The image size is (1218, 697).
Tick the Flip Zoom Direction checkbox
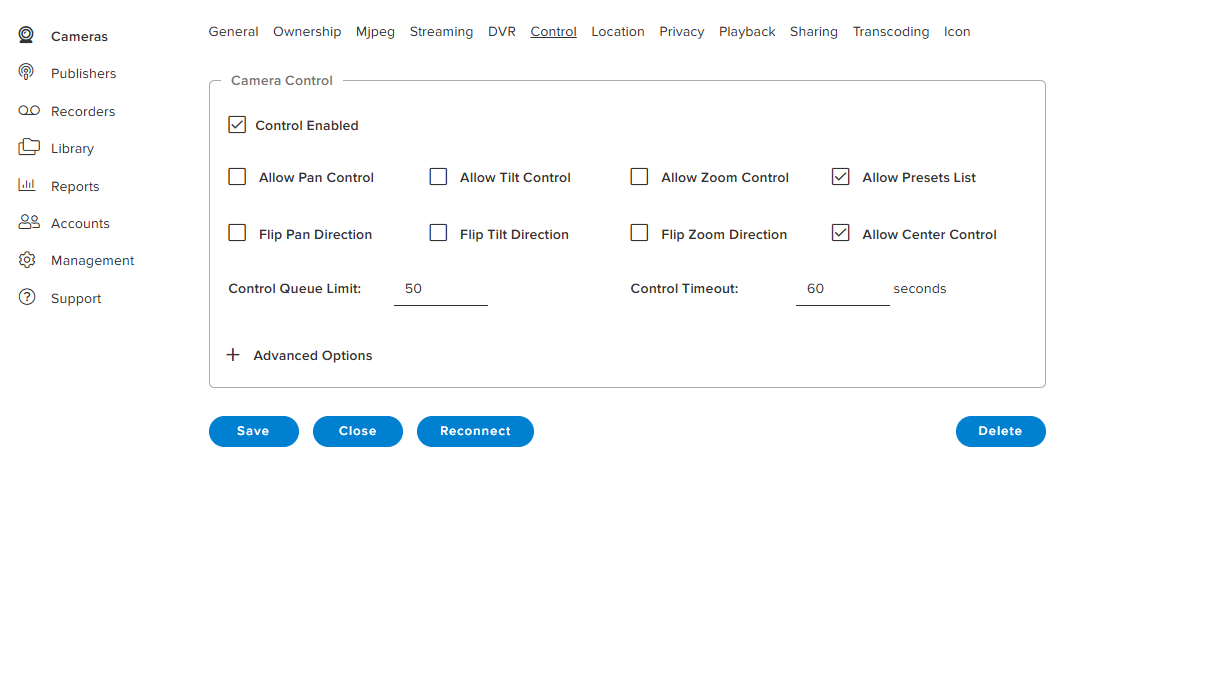tap(639, 234)
